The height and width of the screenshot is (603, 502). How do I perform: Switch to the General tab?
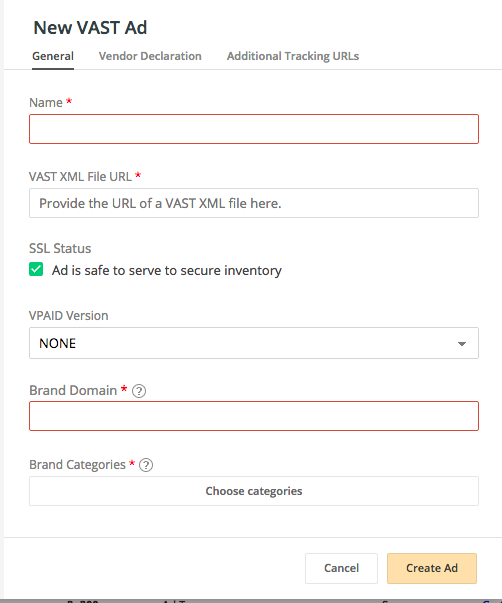53,56
